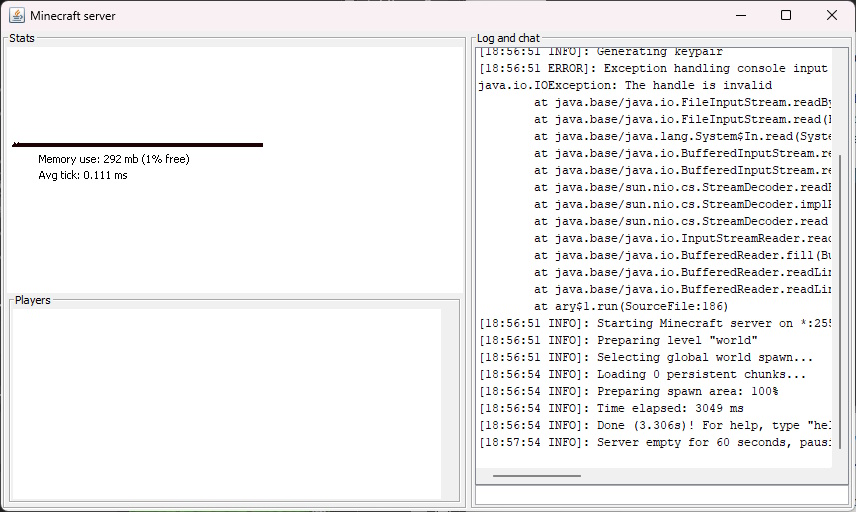Click the "Done (3.306s)!" log line
The width and height of the screenshot is (856, 512).
pos(655,425)
